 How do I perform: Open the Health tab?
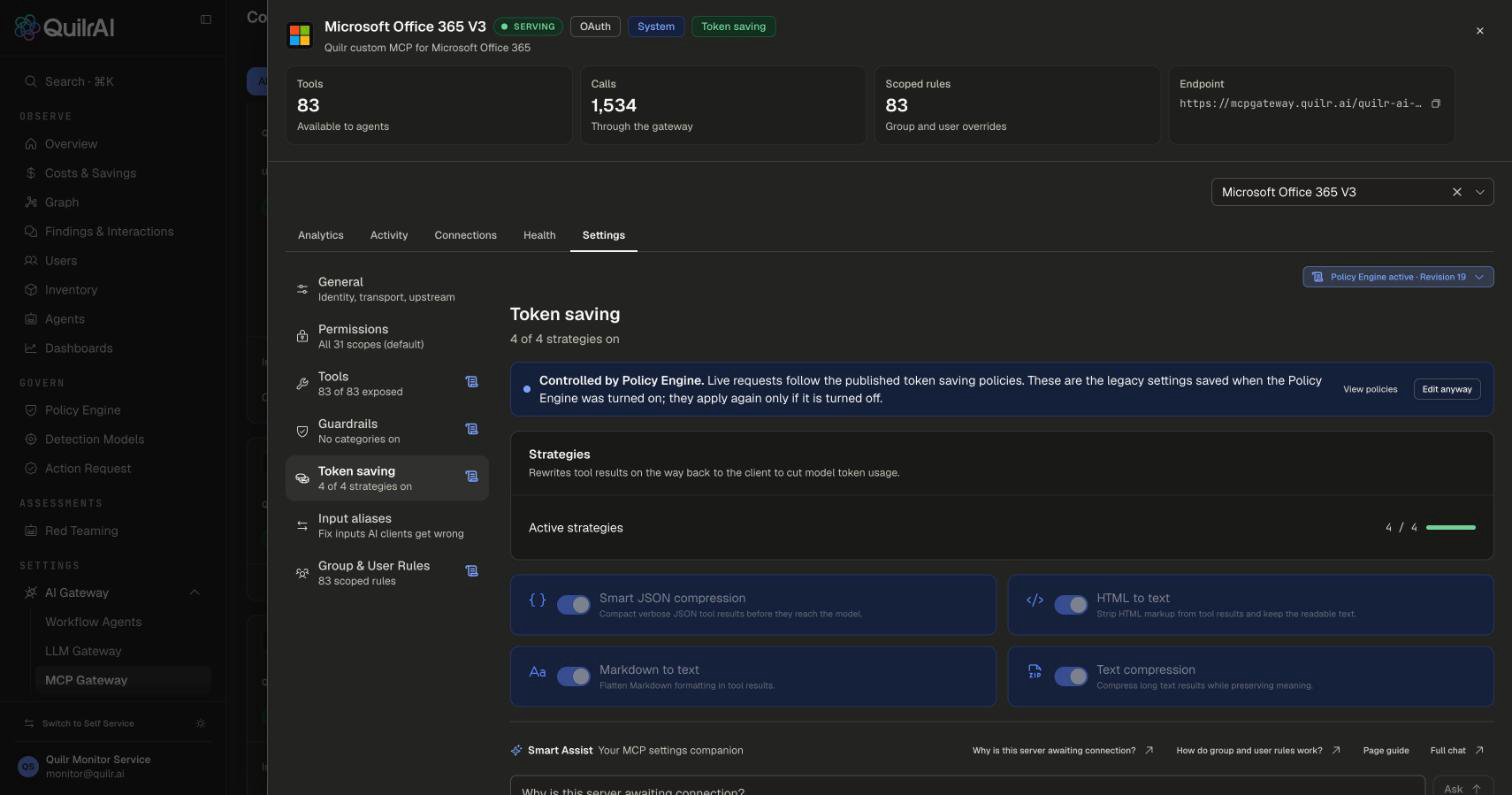539,235
